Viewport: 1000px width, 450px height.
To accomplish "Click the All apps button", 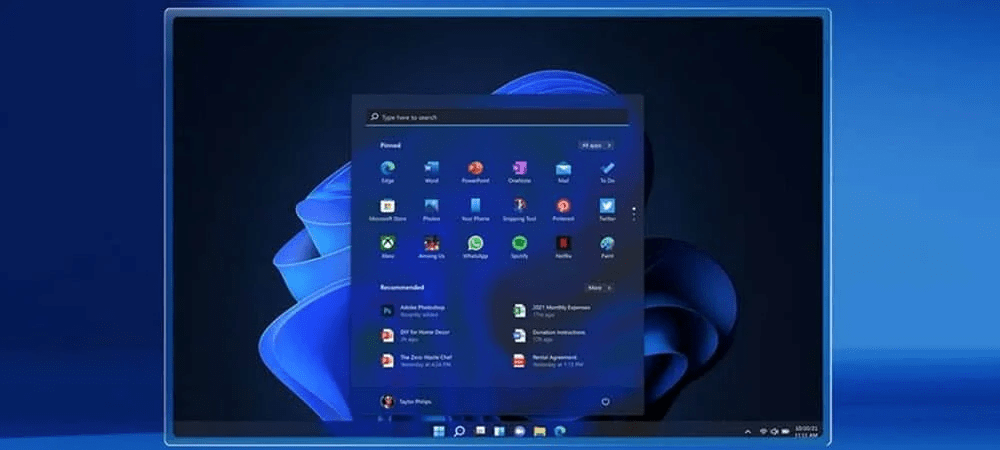I will coord(596,145).
